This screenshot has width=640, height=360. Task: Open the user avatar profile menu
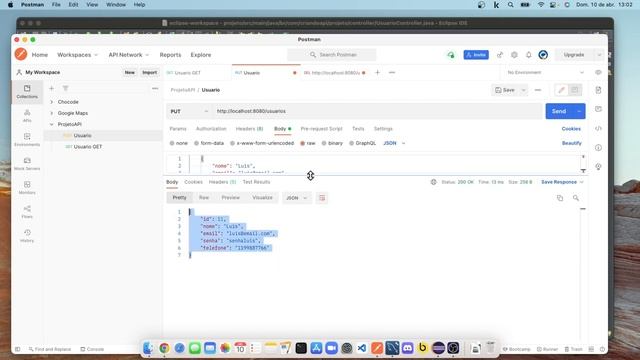coord(543,55)
